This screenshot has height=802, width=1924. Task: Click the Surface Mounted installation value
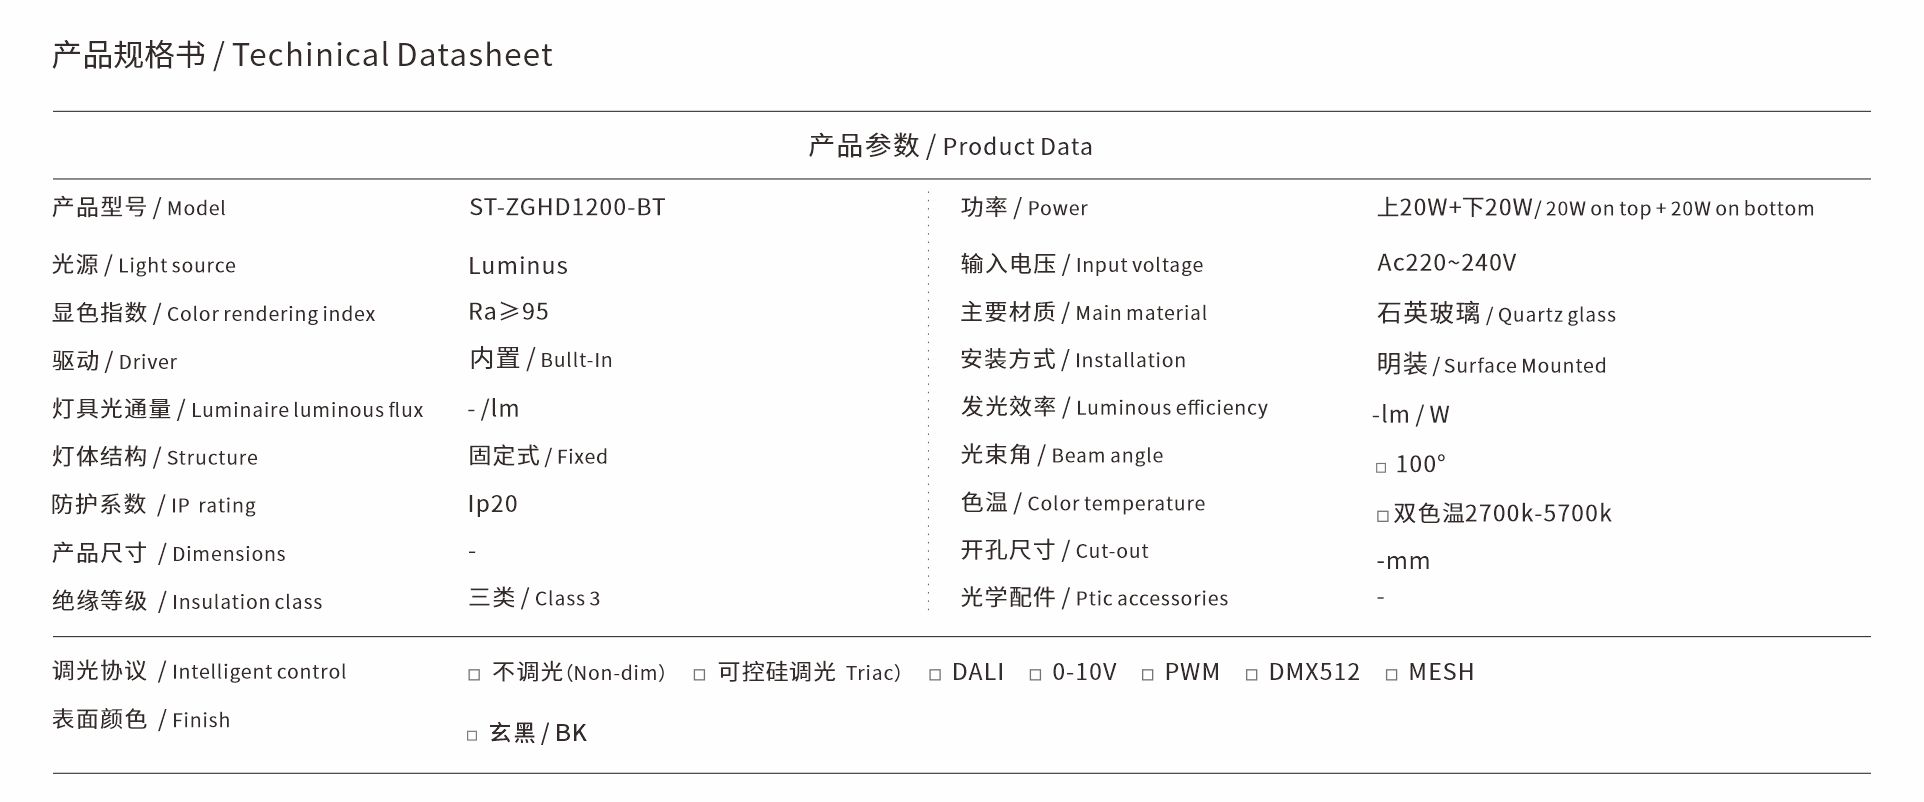pyautogui.click(x=1524, y=366)
